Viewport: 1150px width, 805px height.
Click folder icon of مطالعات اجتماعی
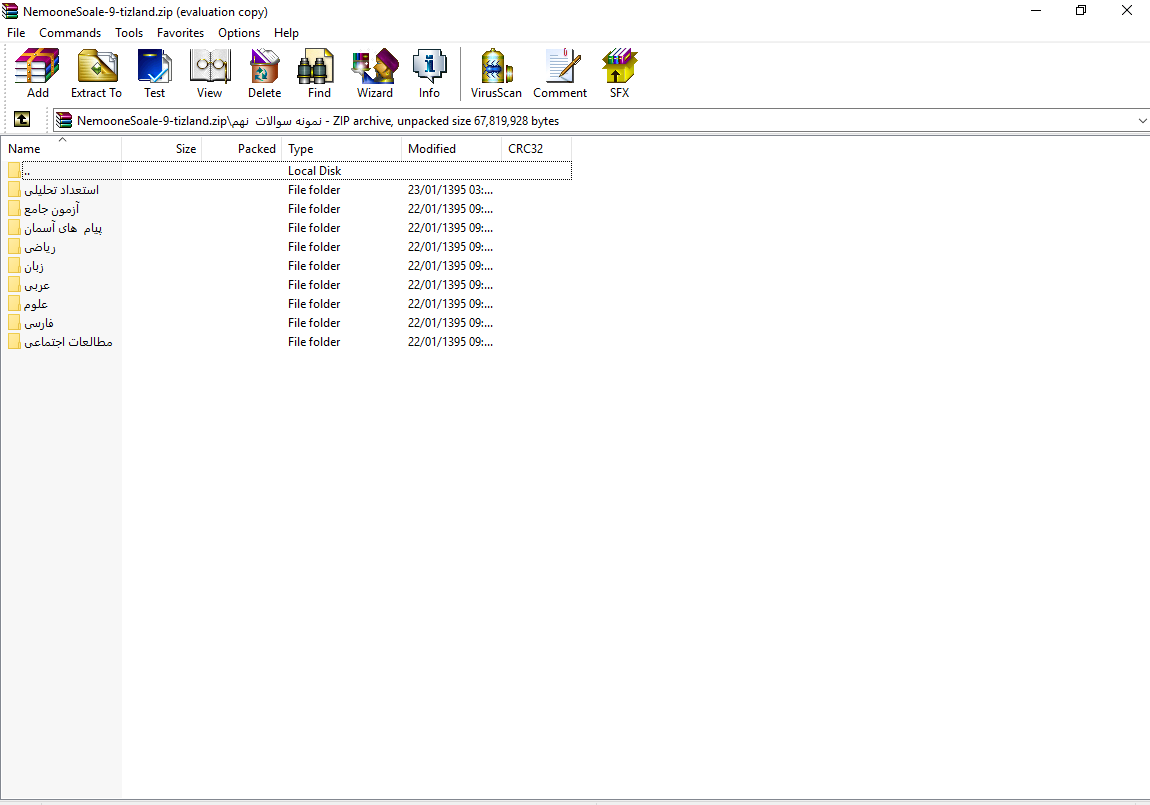pyautogui.click(x=14, y=342)
